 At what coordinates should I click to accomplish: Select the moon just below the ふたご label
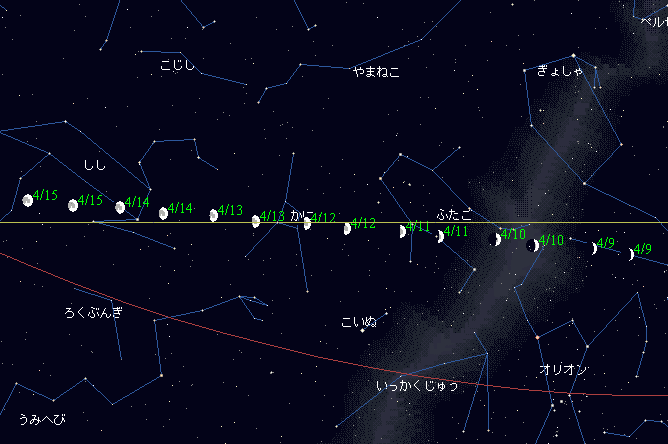(x=439, y=236)
